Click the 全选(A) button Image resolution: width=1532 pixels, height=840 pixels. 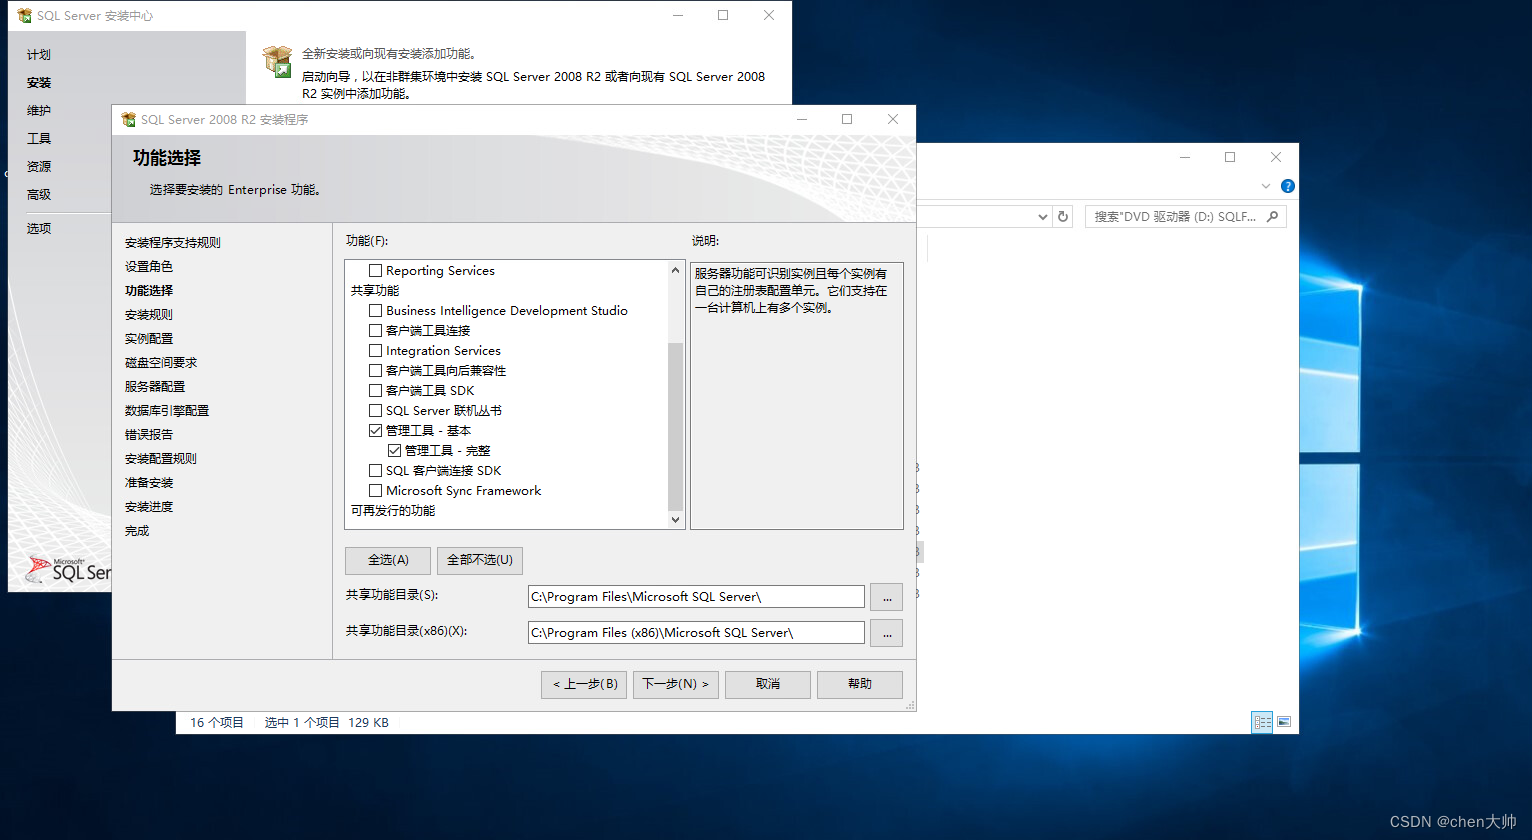388,560
